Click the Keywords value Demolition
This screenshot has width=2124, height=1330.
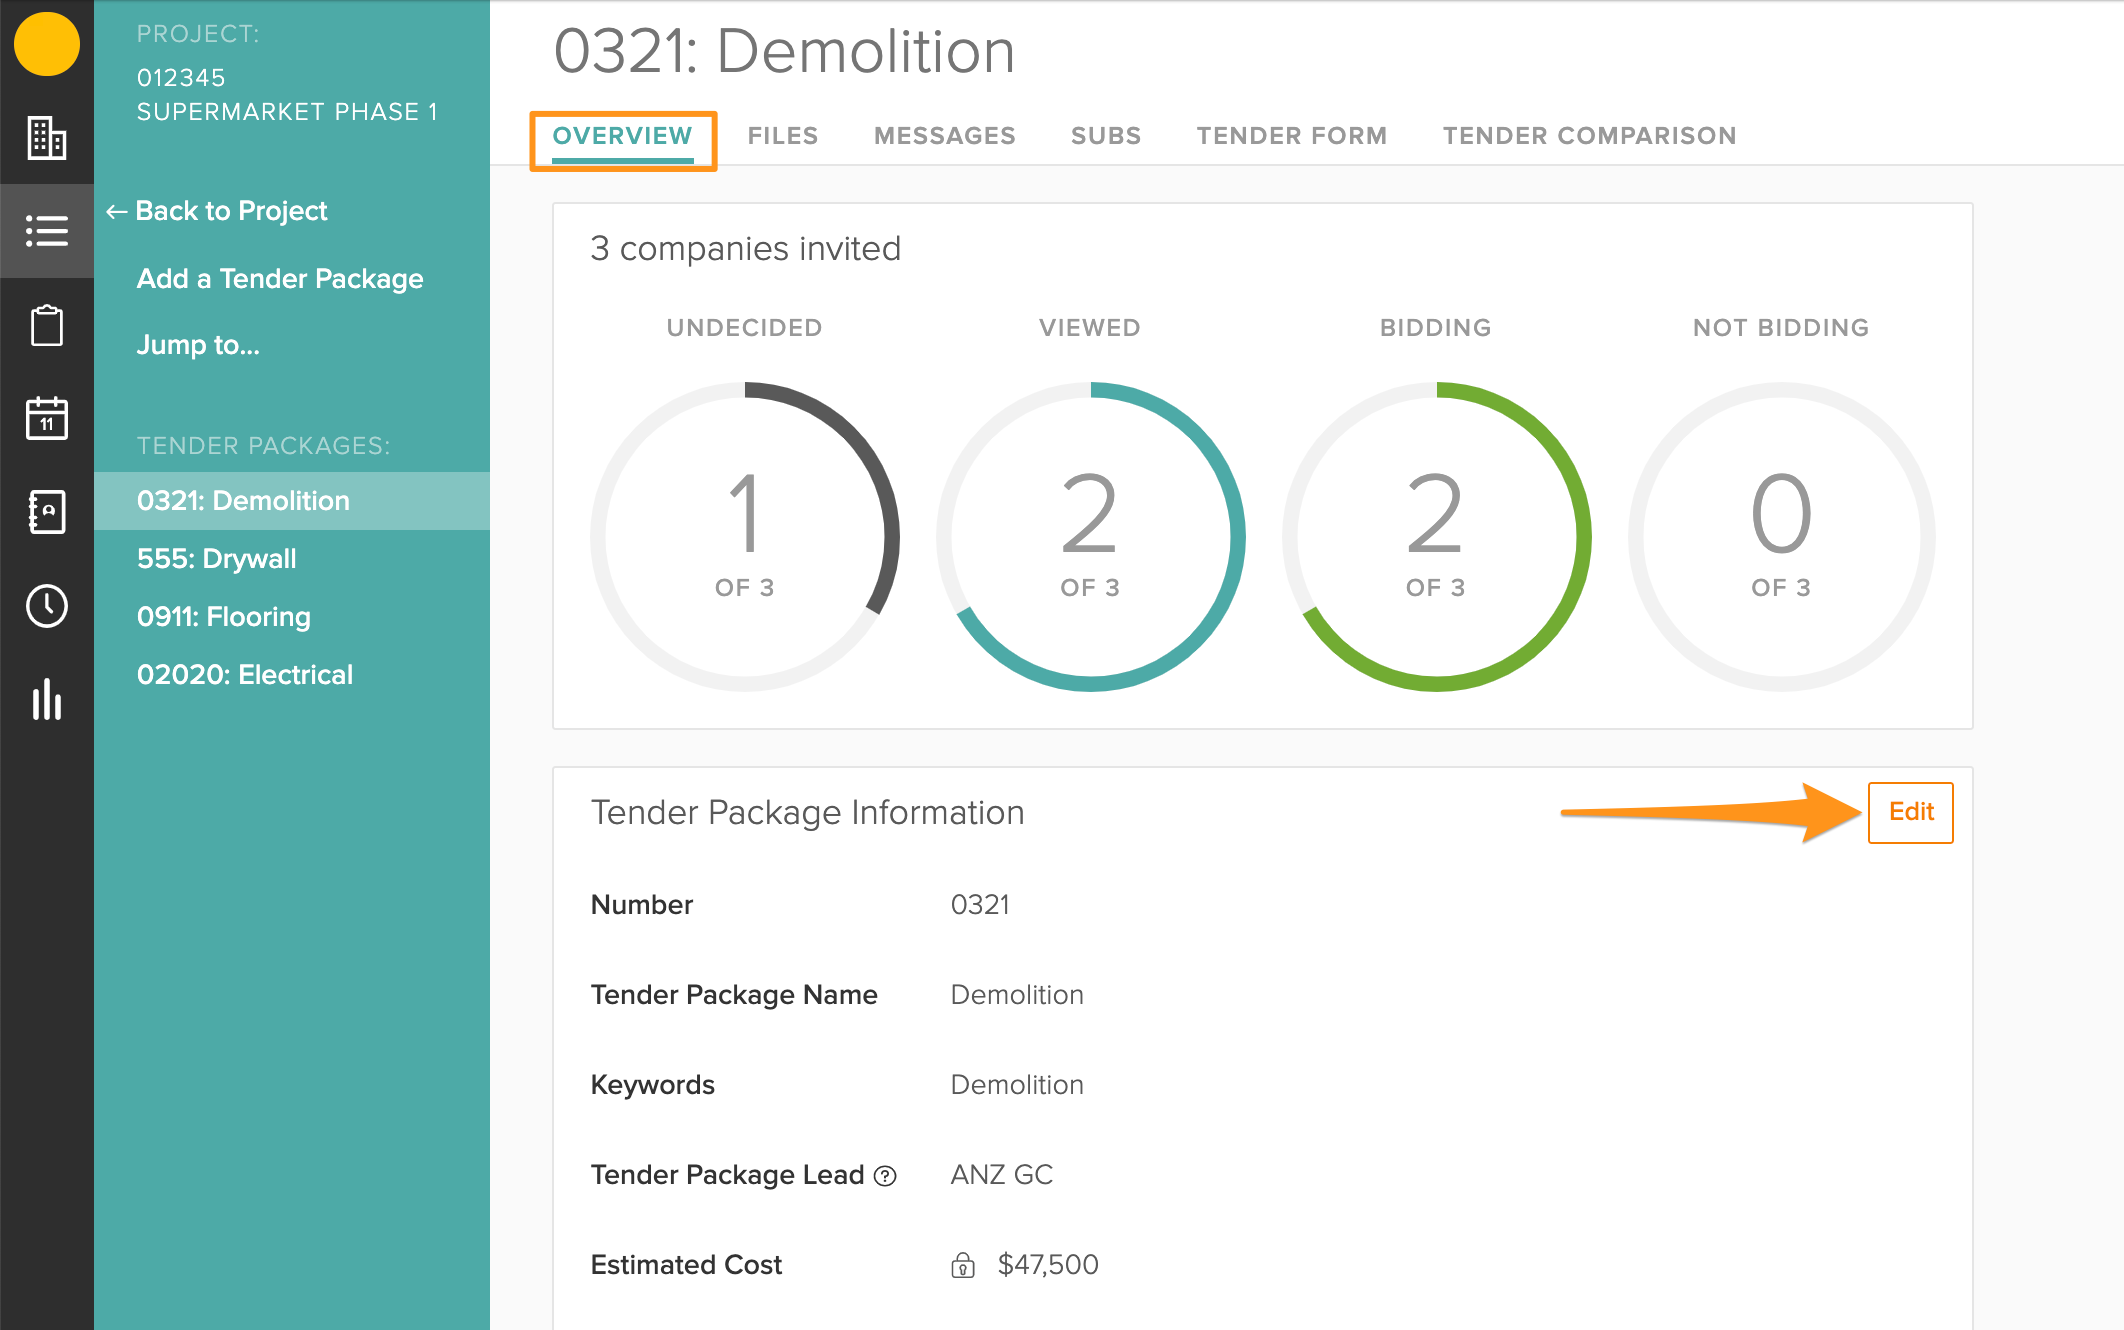(1017, 1085)
